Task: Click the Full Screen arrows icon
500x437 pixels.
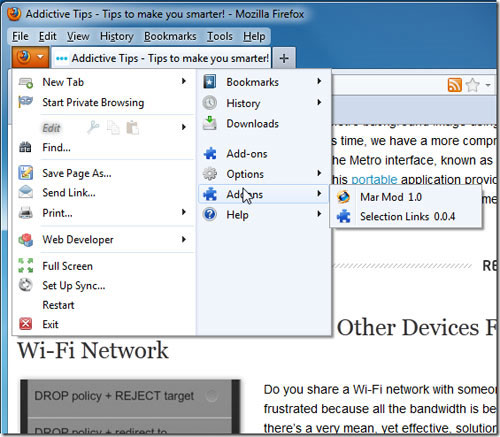Action: (26, 265)
